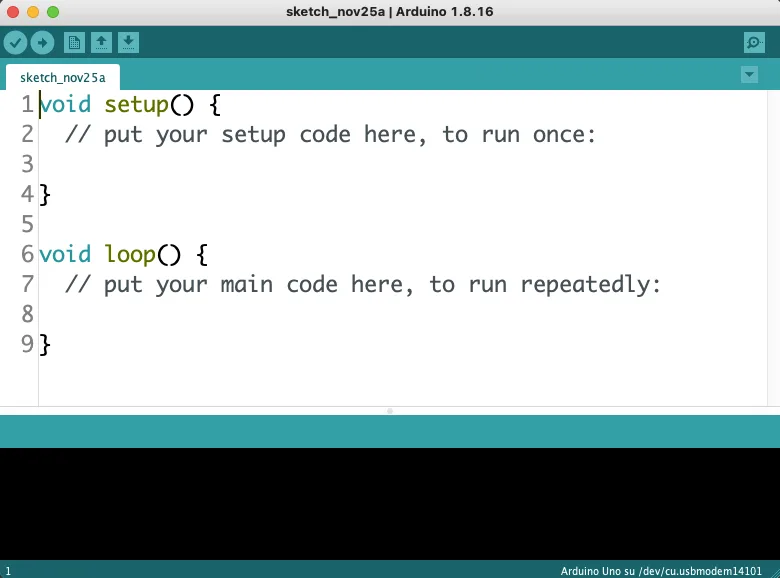Click the Verify checkmark button
780x578 pixels.
click(x=15, y=43)
